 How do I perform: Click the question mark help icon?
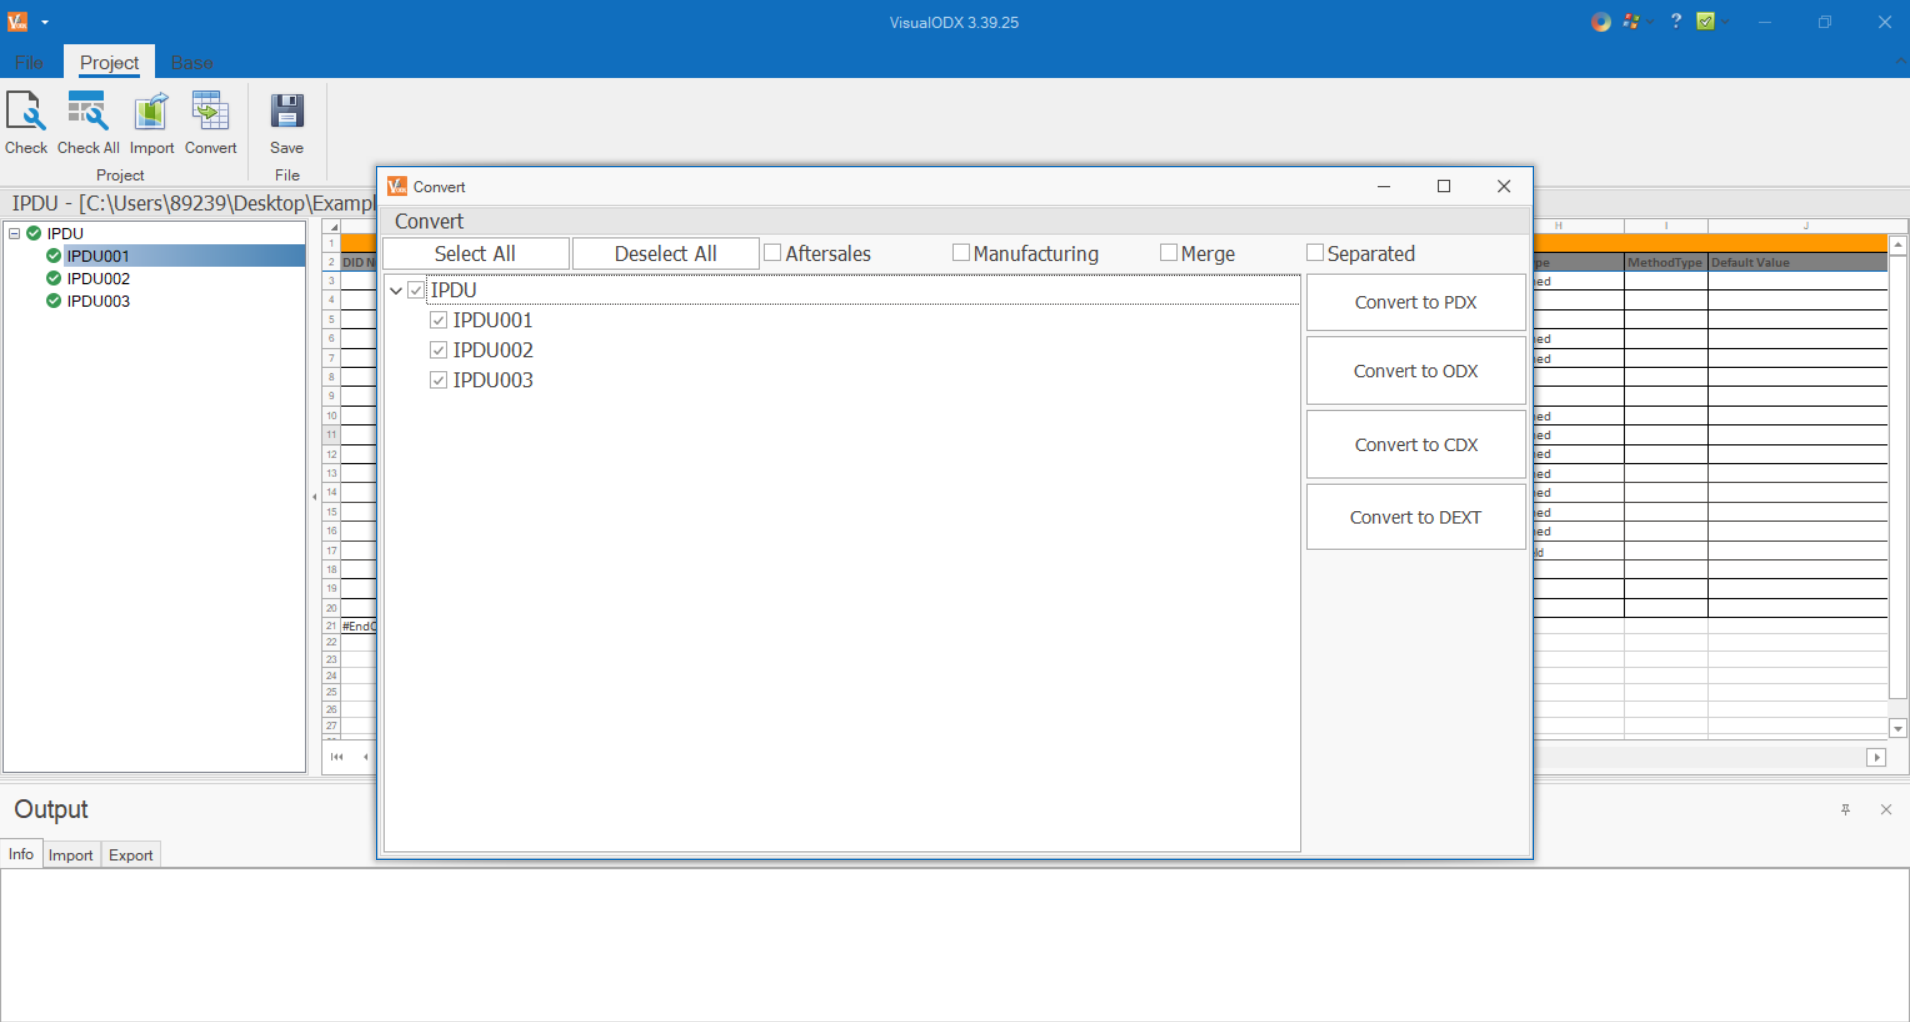[x=1676, y=21]
